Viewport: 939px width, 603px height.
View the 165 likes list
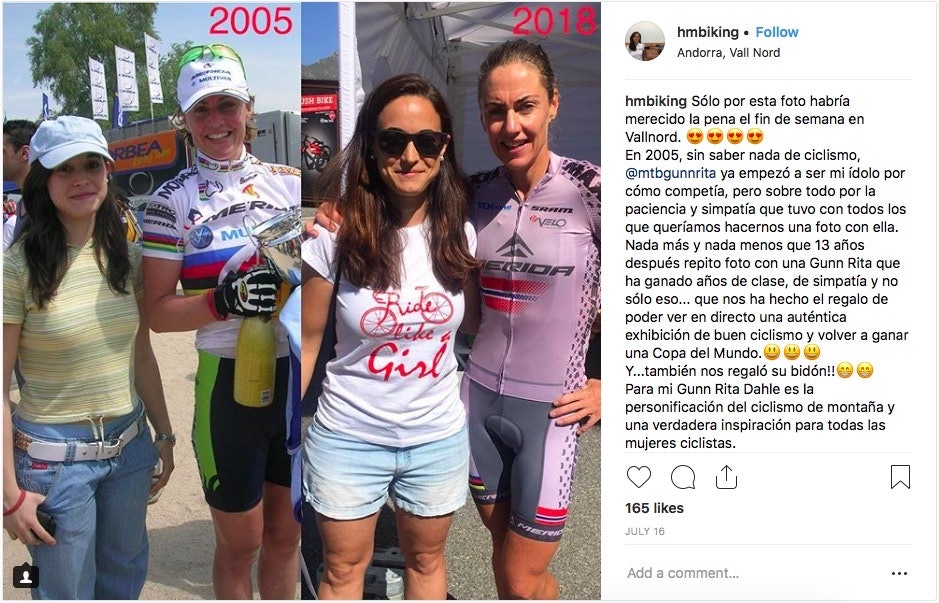coord(654,508)
